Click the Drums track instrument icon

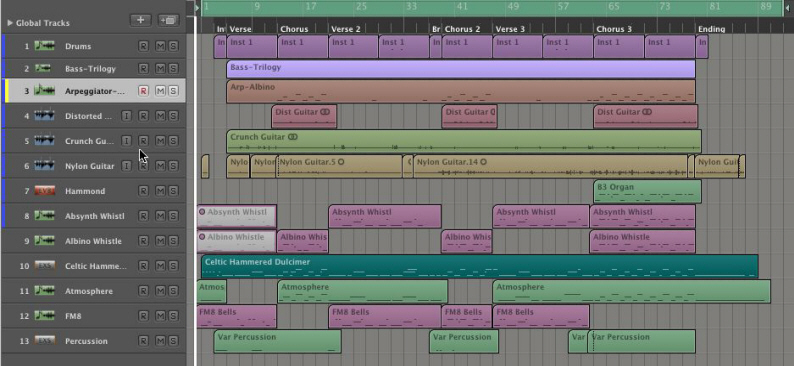coord(45,46)
